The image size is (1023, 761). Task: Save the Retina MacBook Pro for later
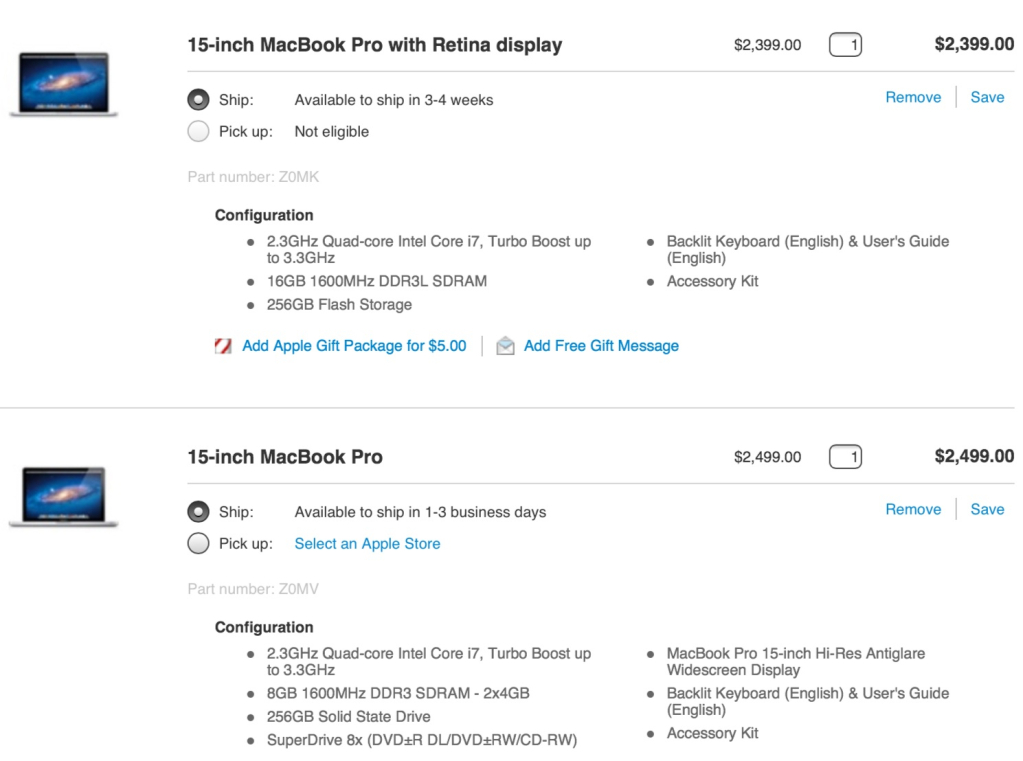click(987, 97)
